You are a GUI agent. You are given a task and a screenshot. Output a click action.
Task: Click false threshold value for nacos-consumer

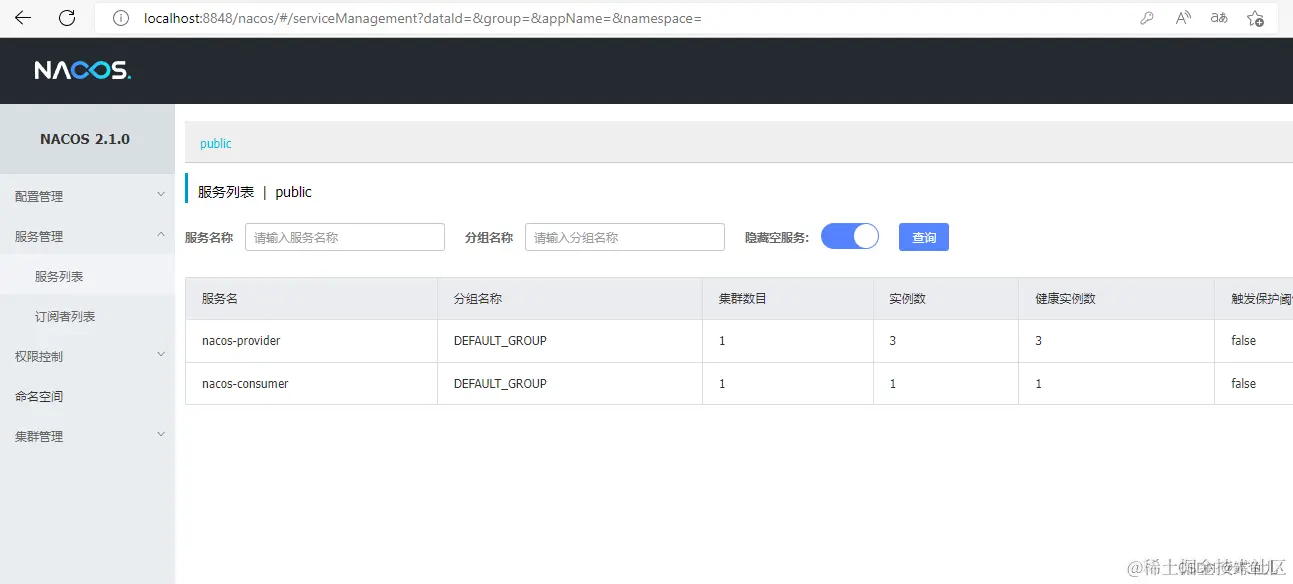click(x=1243, y=384)
